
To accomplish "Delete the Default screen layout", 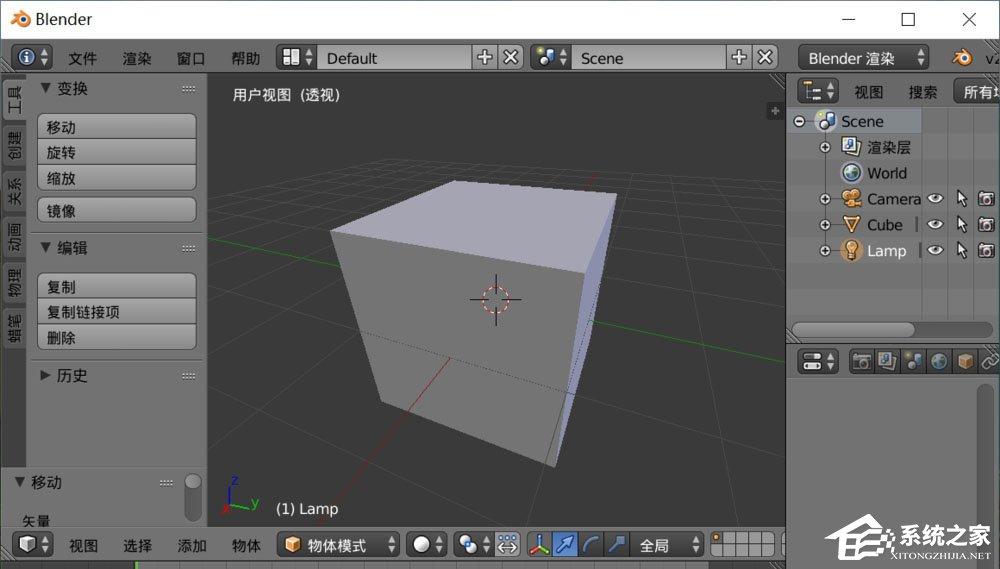I will click(510, 57).
